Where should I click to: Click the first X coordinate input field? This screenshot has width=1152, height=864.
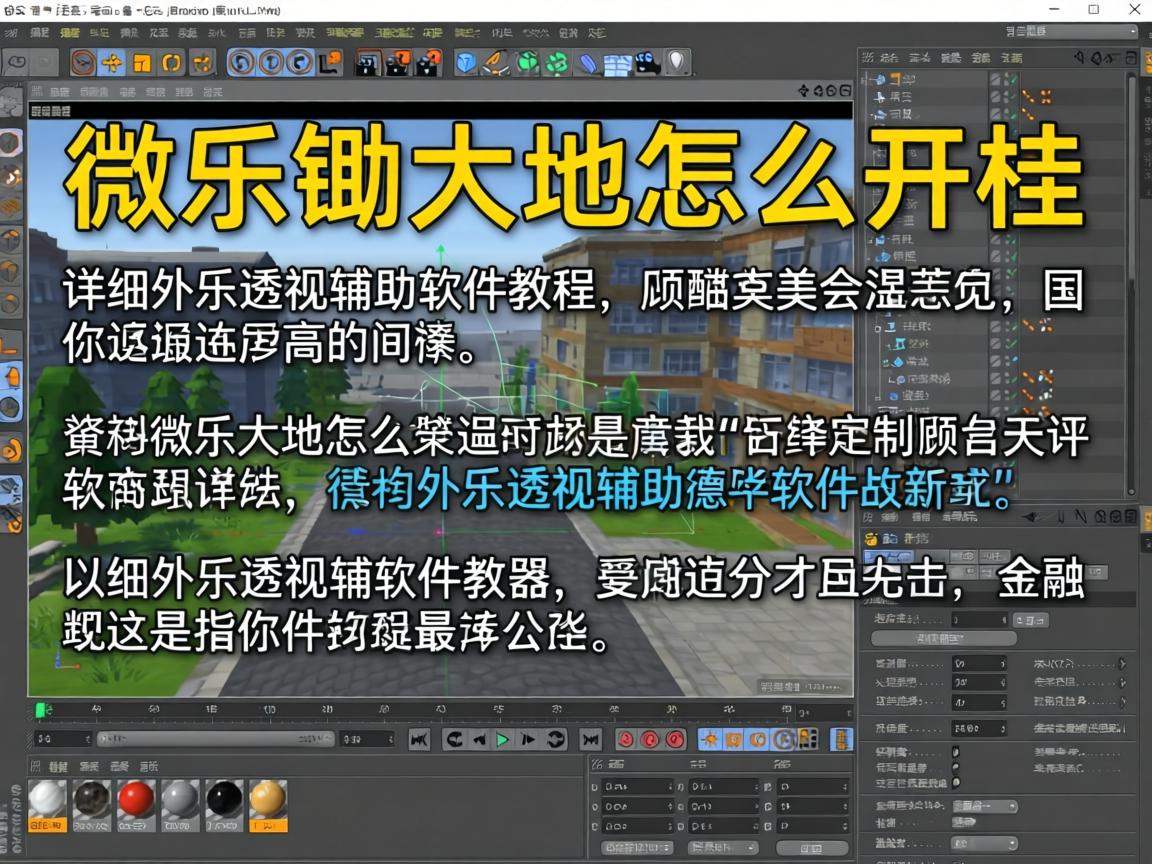tap(637, 786)
